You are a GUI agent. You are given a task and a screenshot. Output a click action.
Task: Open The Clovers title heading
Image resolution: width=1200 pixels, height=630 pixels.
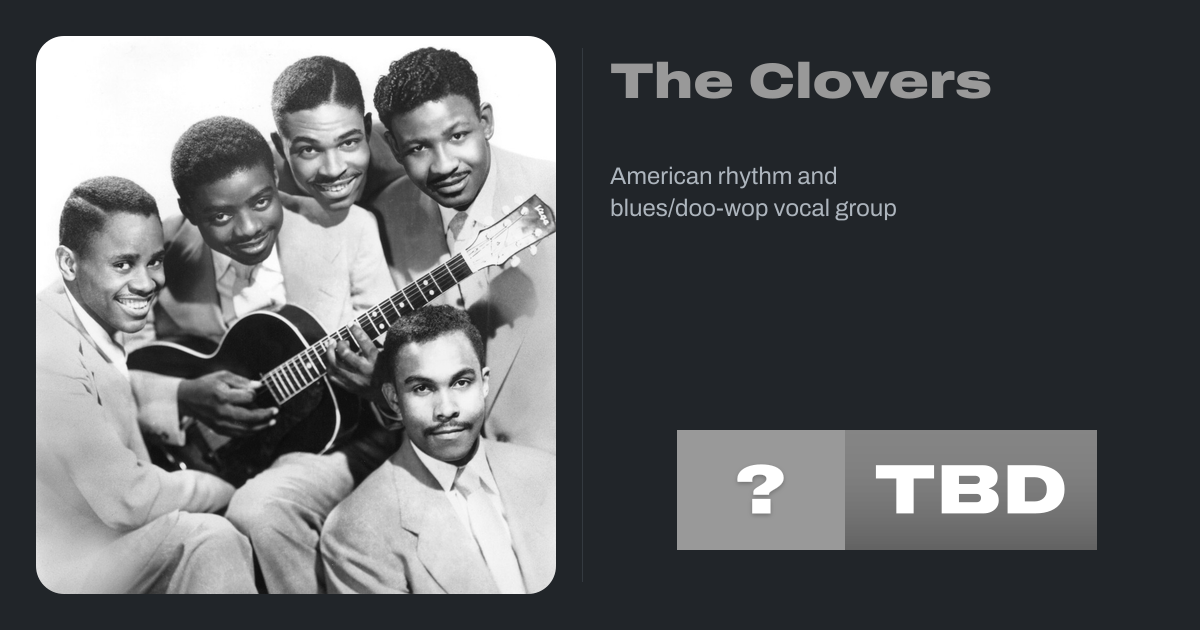pyautogui.click(x=800, y=81)
